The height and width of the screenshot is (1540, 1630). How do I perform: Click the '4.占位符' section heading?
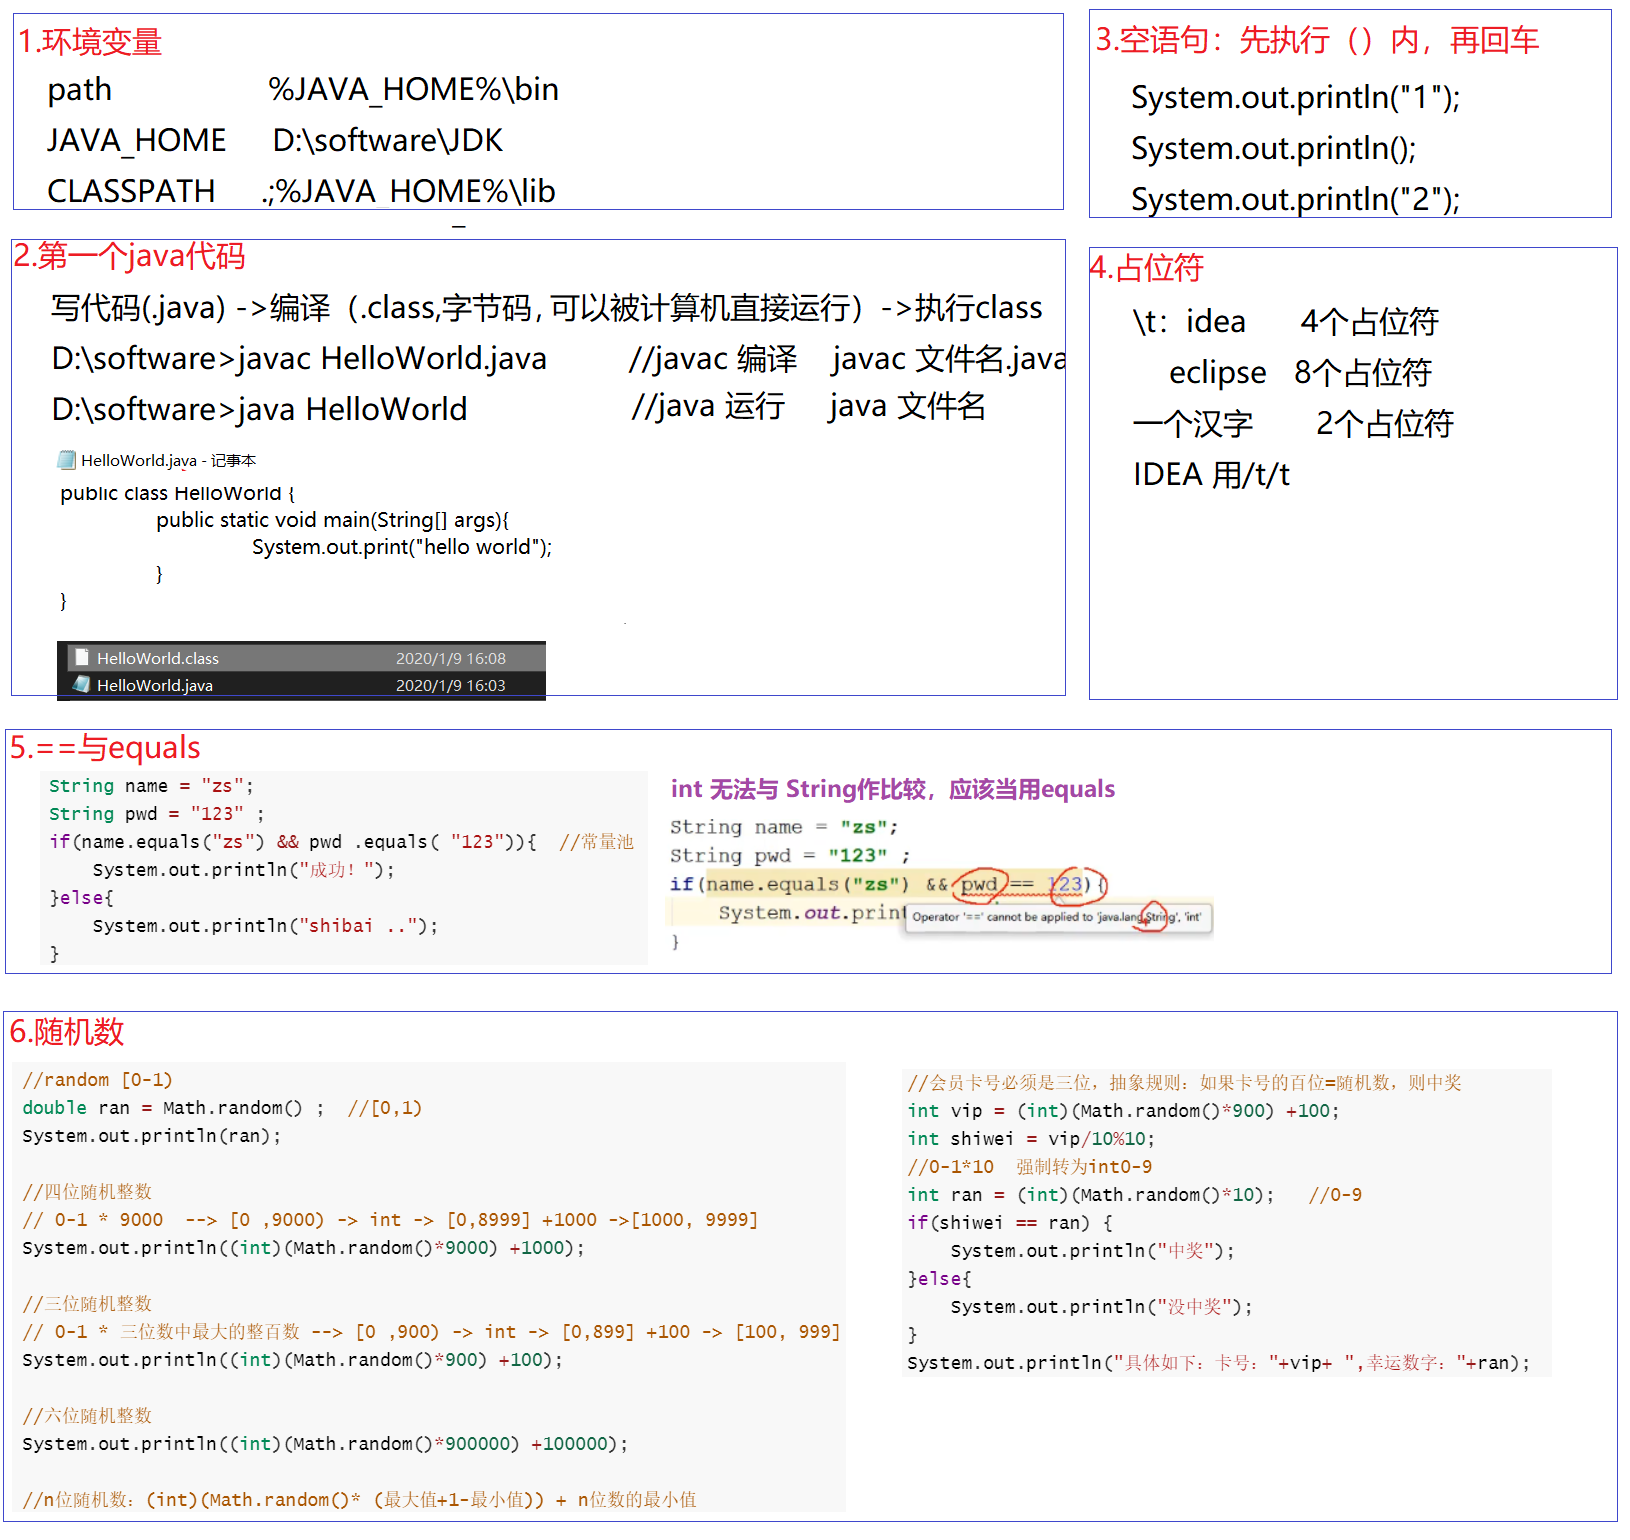tap(1146, 268)
